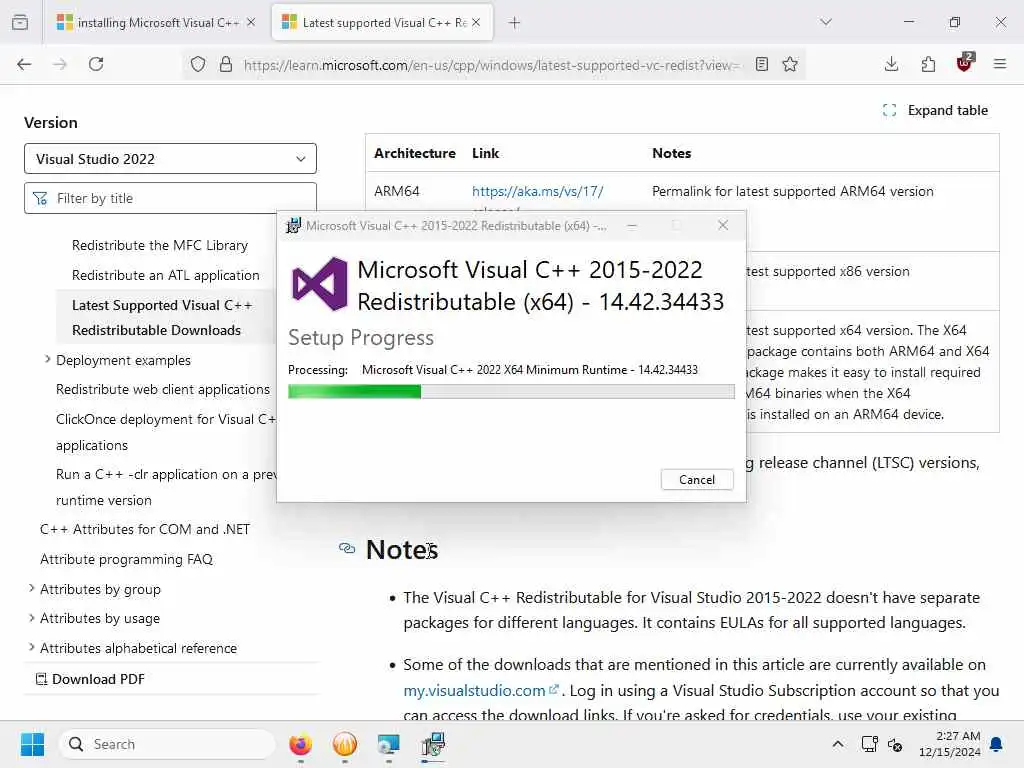
Task: Open Redistribute web client applications
Action: [x=163, y=389]
